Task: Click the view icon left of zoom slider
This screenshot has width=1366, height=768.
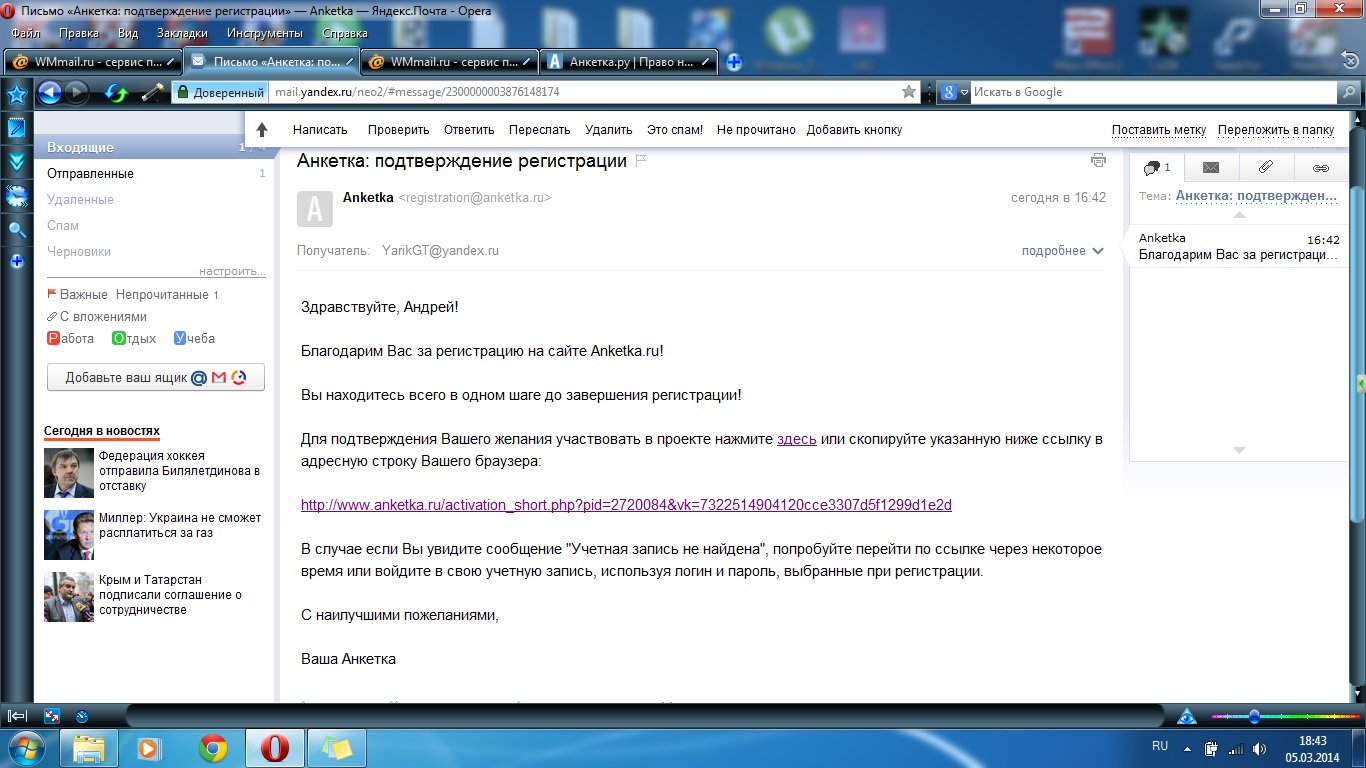Action: click(1187, 716)
